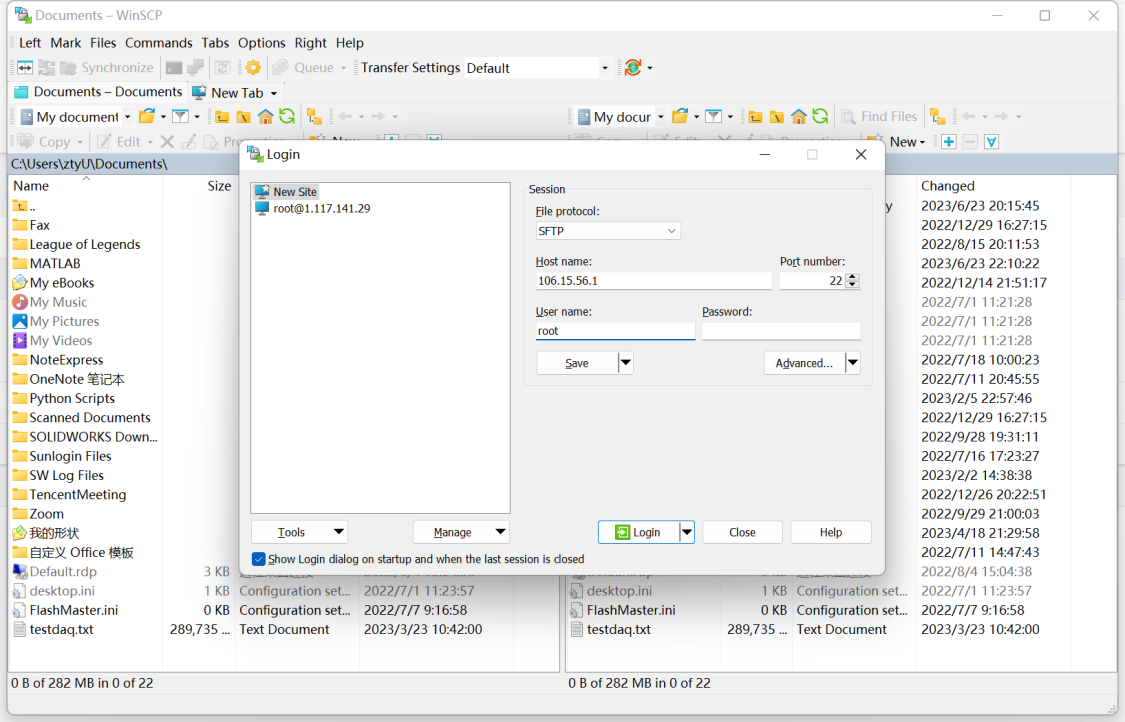The height and width of the screenshot is (722, 1125).
Task: Click the Password input field
Action: (x=781, y=331)
